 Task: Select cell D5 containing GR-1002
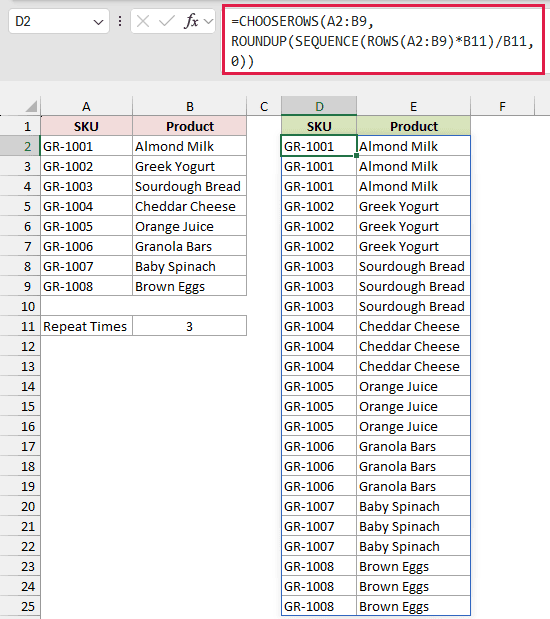click(x=319, y=206)
